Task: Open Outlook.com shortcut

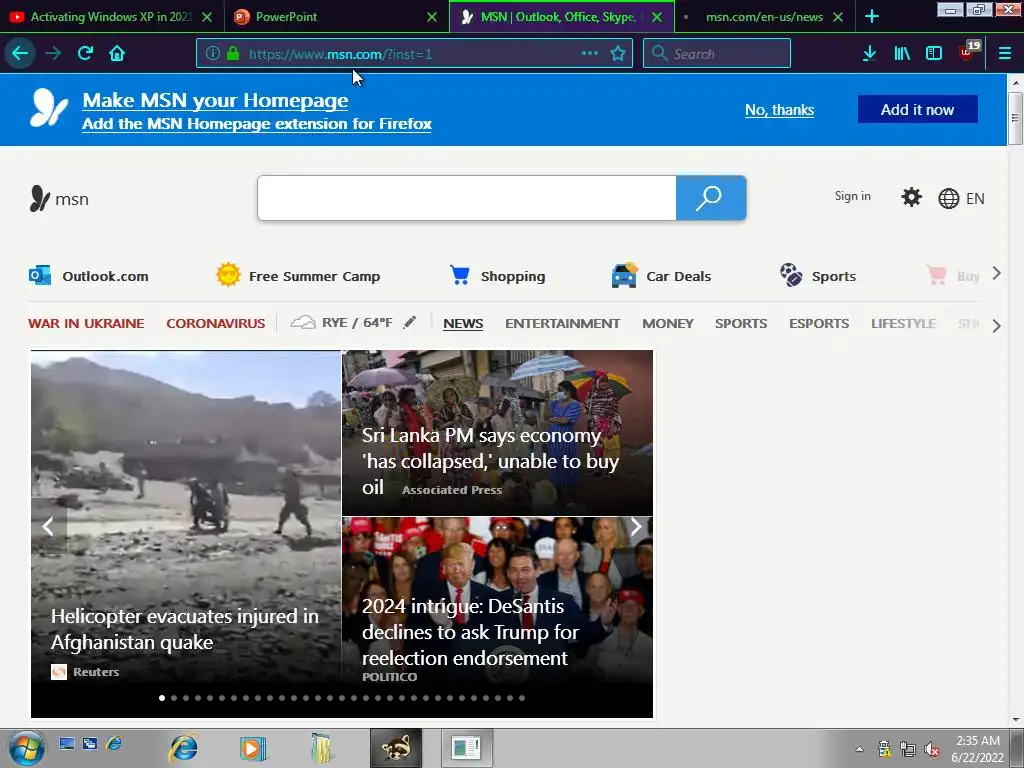Action: (89, 276)
